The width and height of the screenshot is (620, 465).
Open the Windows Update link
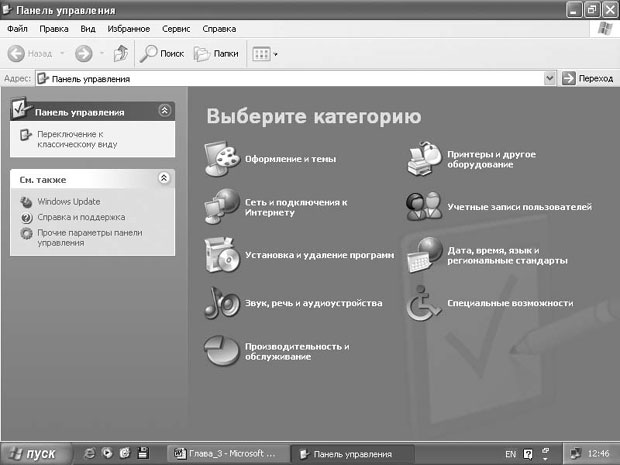click(x=68, y=202)
